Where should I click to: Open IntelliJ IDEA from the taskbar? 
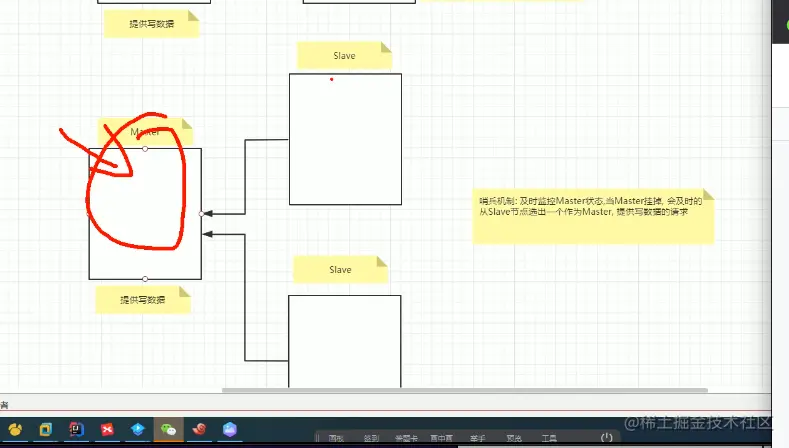click(x=76, y=429)
